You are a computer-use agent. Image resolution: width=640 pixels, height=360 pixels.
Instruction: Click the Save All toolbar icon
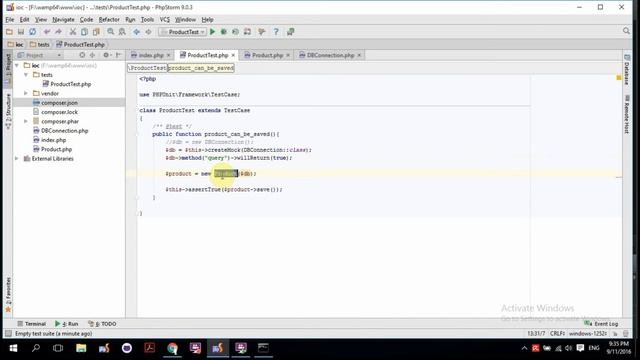coord(21,32)
